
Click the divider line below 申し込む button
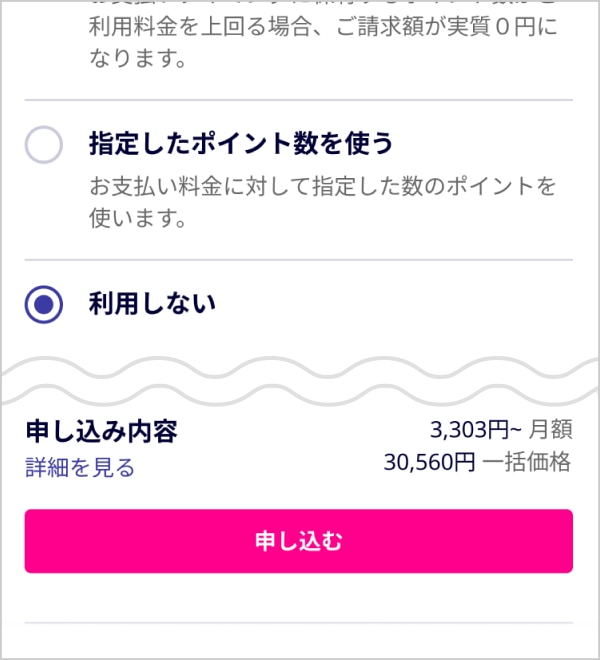(298, 623)
